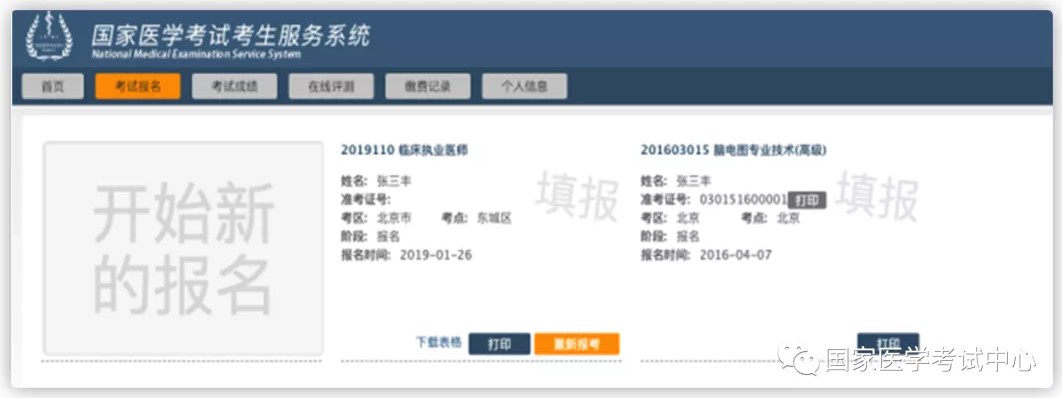Click 填报 on the 临床执业医师 card

pos(577,198)
